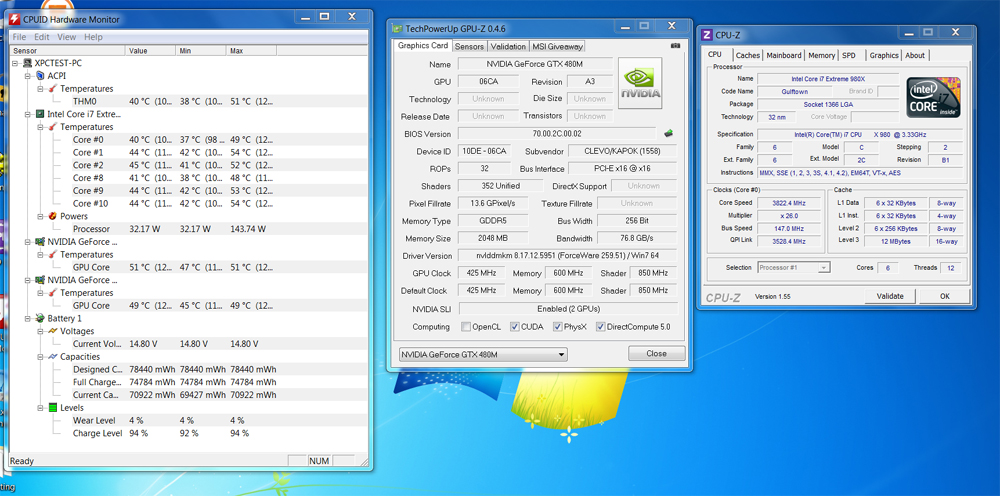Click the Sensor column header
Image resolution: width=1000 pixels, height=496 pixels.
pyautogui.click(x=68, y=50)
